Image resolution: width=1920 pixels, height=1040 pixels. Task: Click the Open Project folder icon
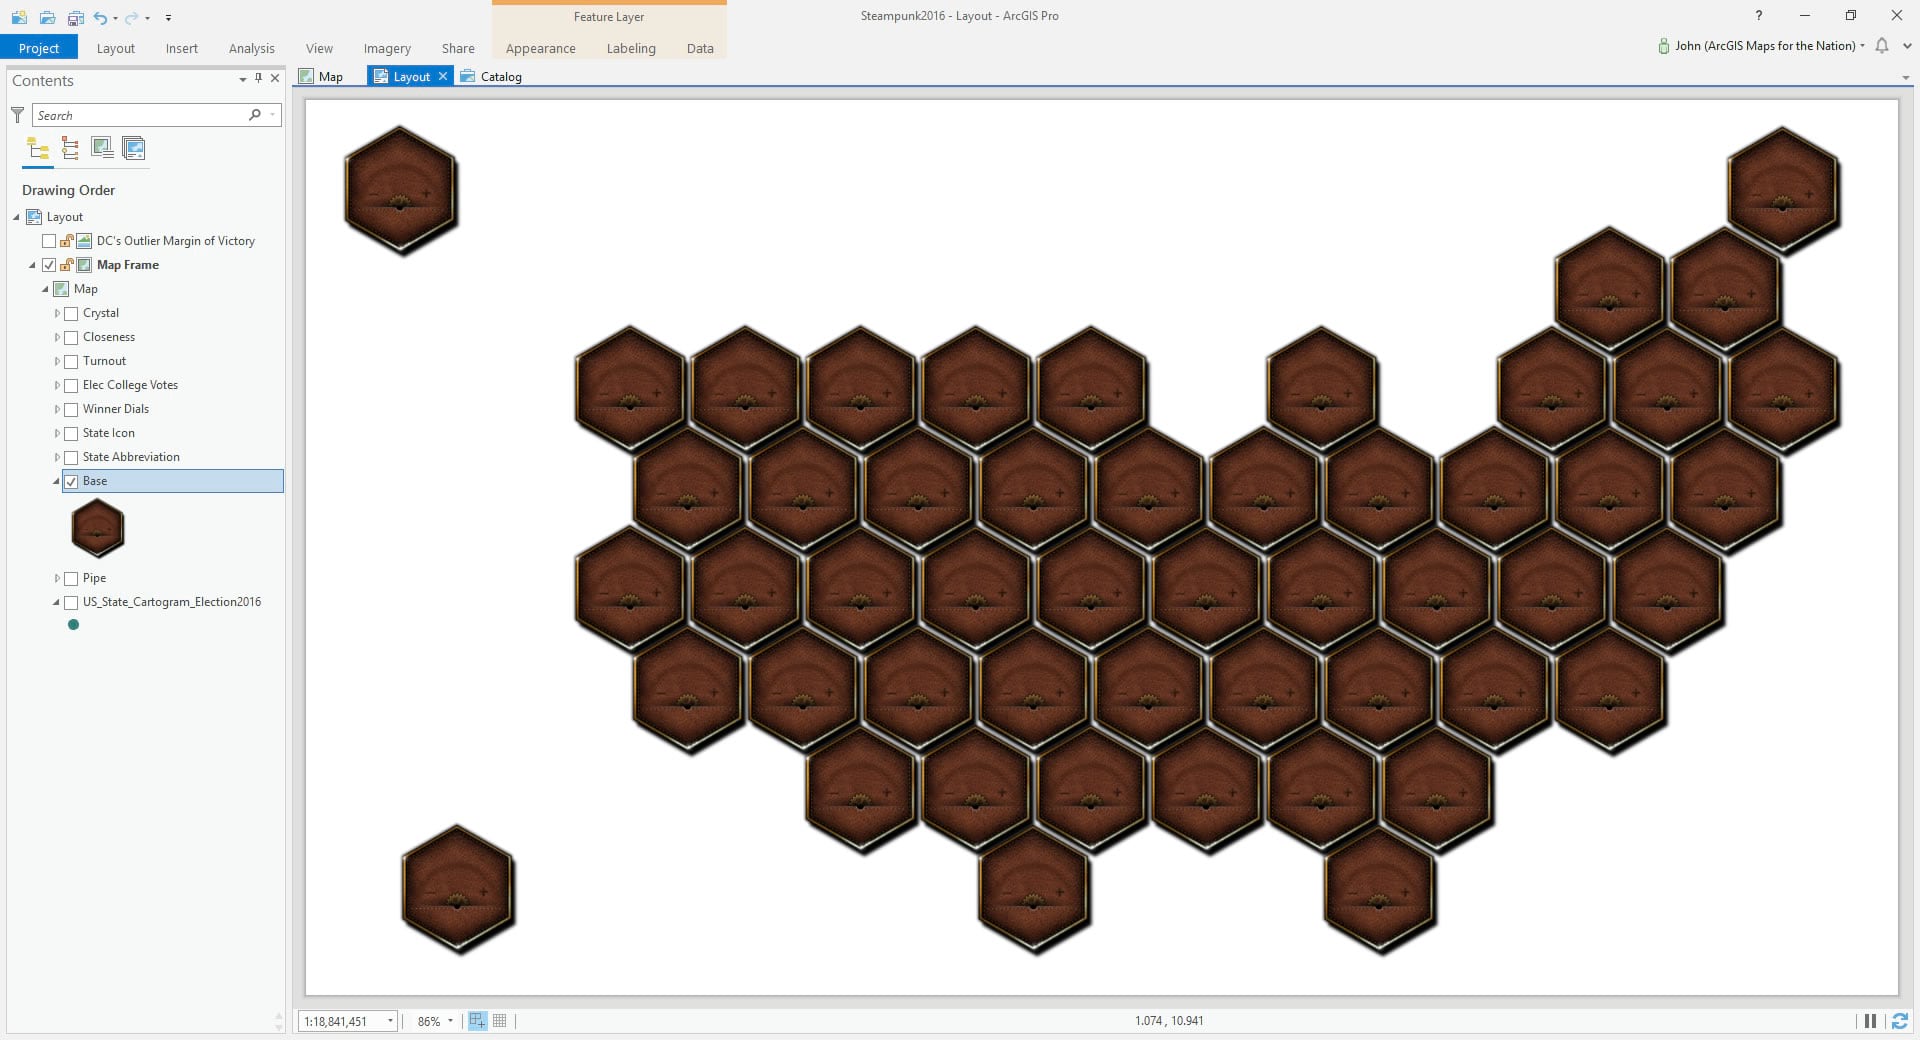coord(47,17)
